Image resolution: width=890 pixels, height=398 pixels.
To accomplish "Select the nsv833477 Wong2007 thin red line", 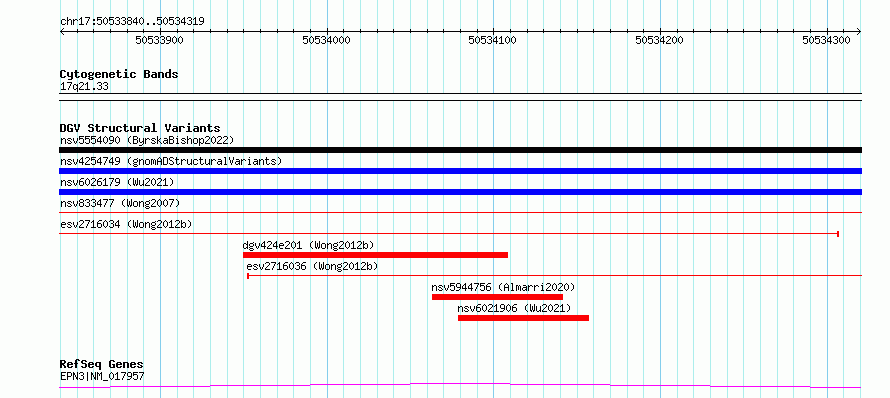I will click(x=460, y=213).
